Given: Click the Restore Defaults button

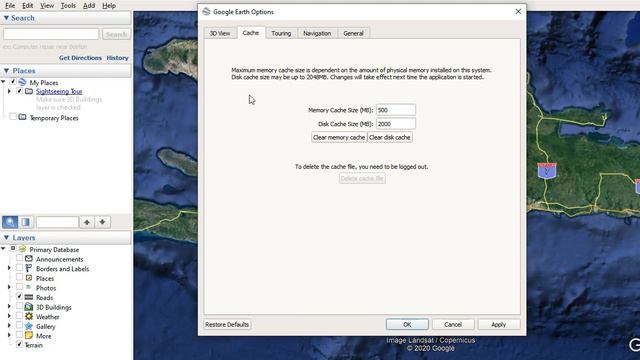Looking at the screenshot, I should tap(227, 324).
